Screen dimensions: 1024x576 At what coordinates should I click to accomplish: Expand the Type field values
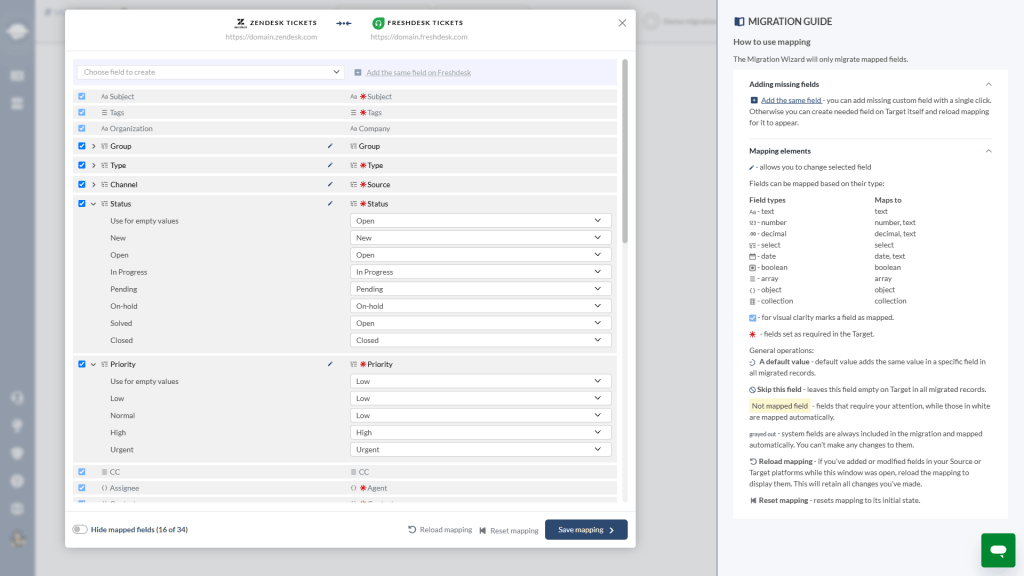[93, 165]
